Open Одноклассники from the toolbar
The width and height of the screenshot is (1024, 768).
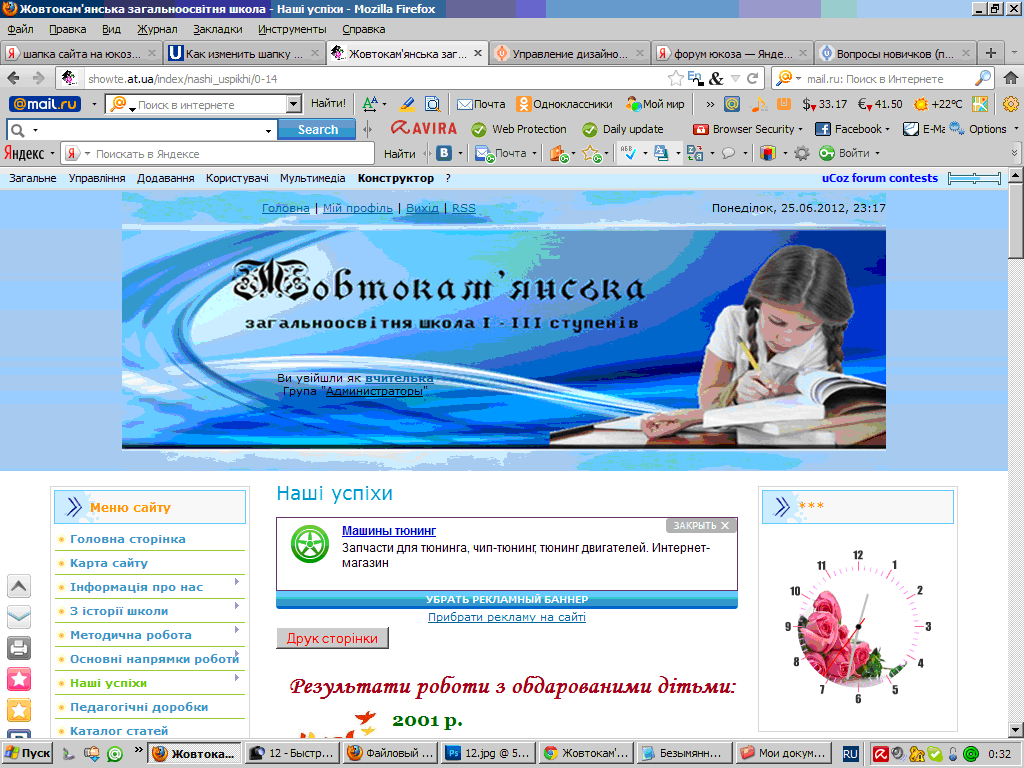pyautogui.click(x=564, y=104)
